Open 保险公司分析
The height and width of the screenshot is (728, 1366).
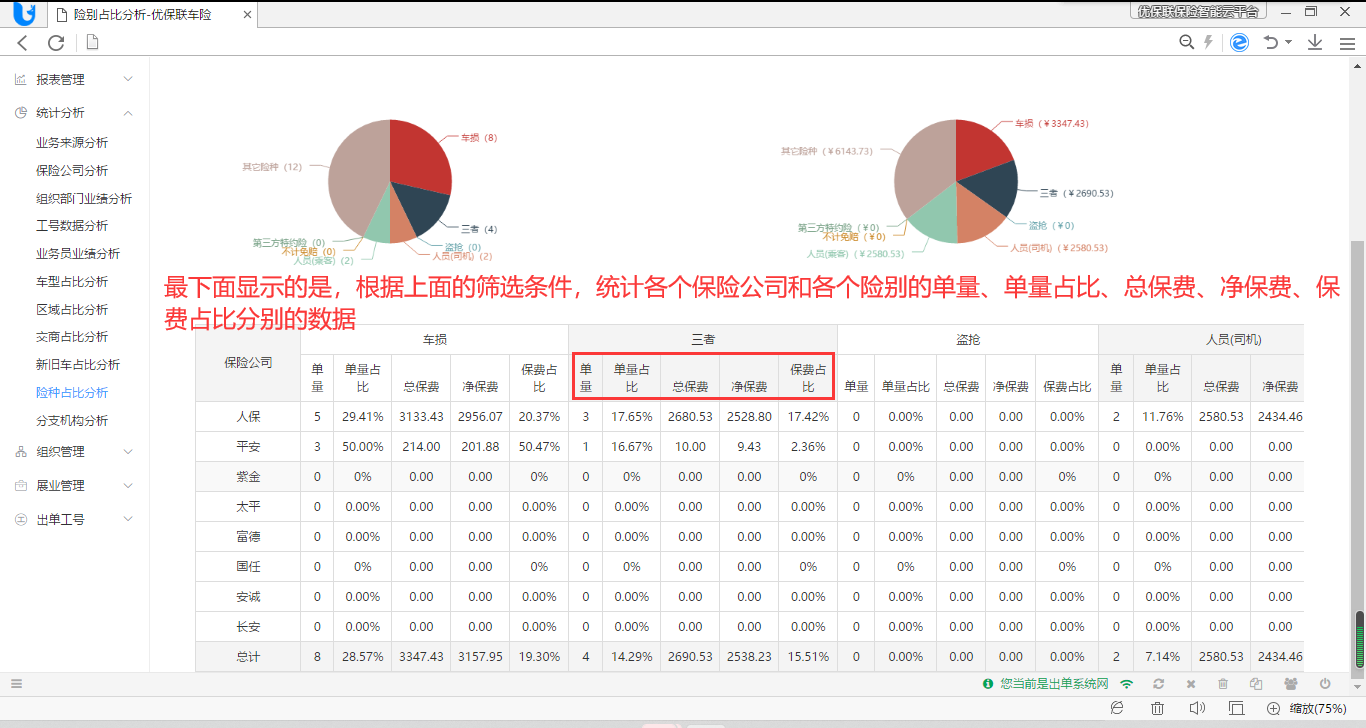tap(72, 171)
